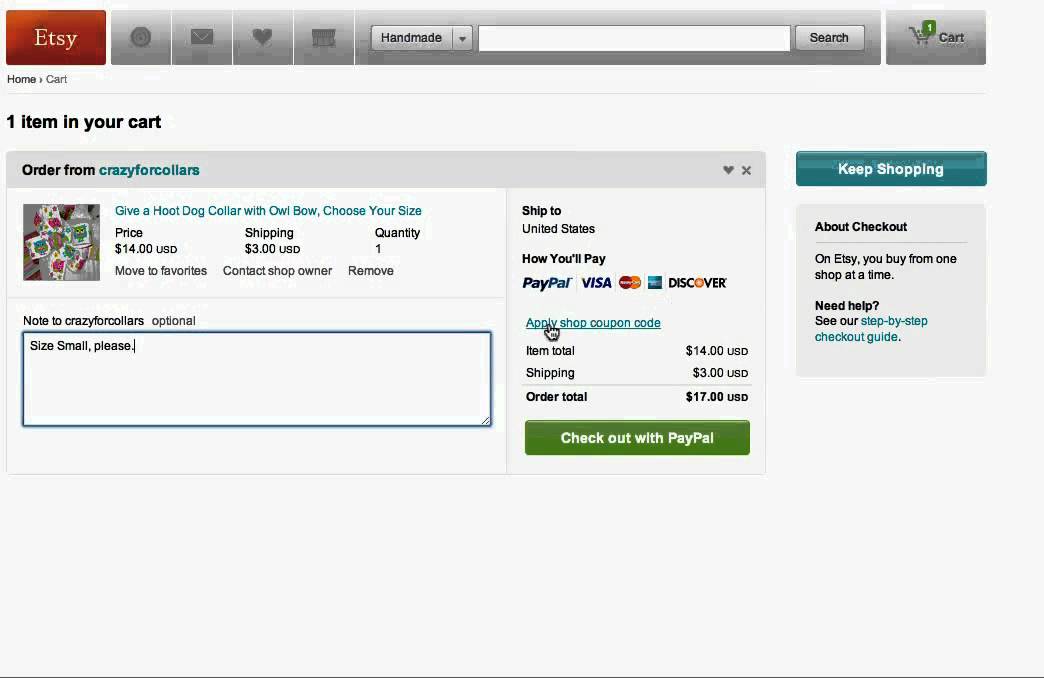The height and width of the screenshot is (678, 1044).
Task: Apply shop coupon code link
Action: (593, 323)
